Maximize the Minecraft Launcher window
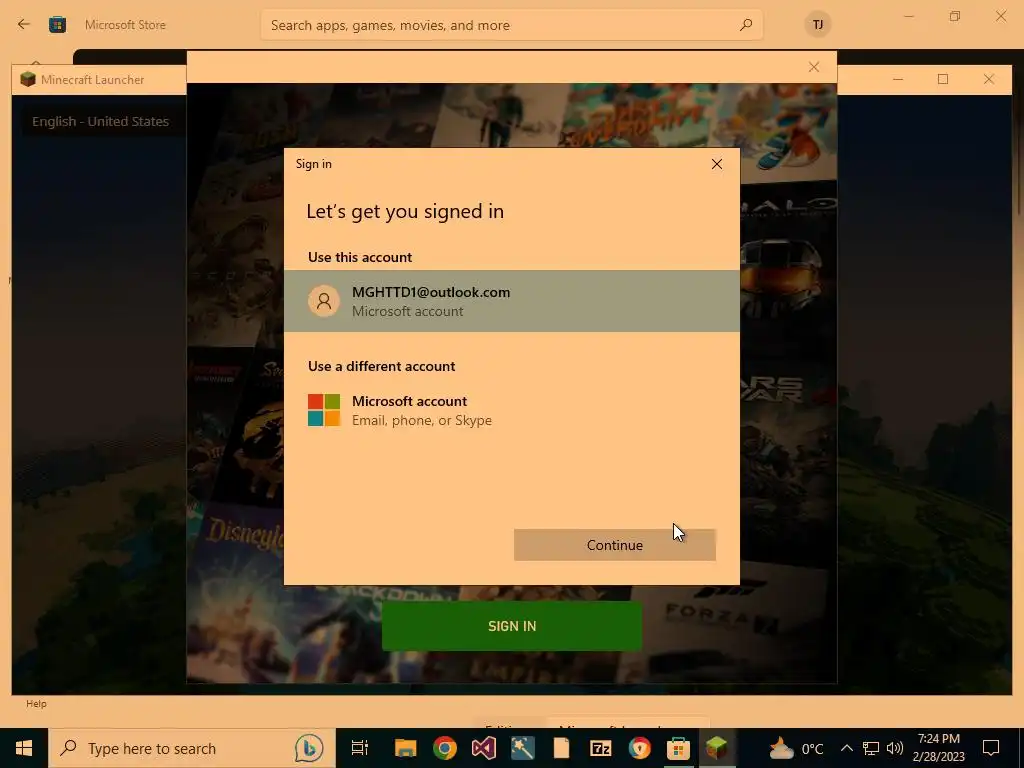 943,79
